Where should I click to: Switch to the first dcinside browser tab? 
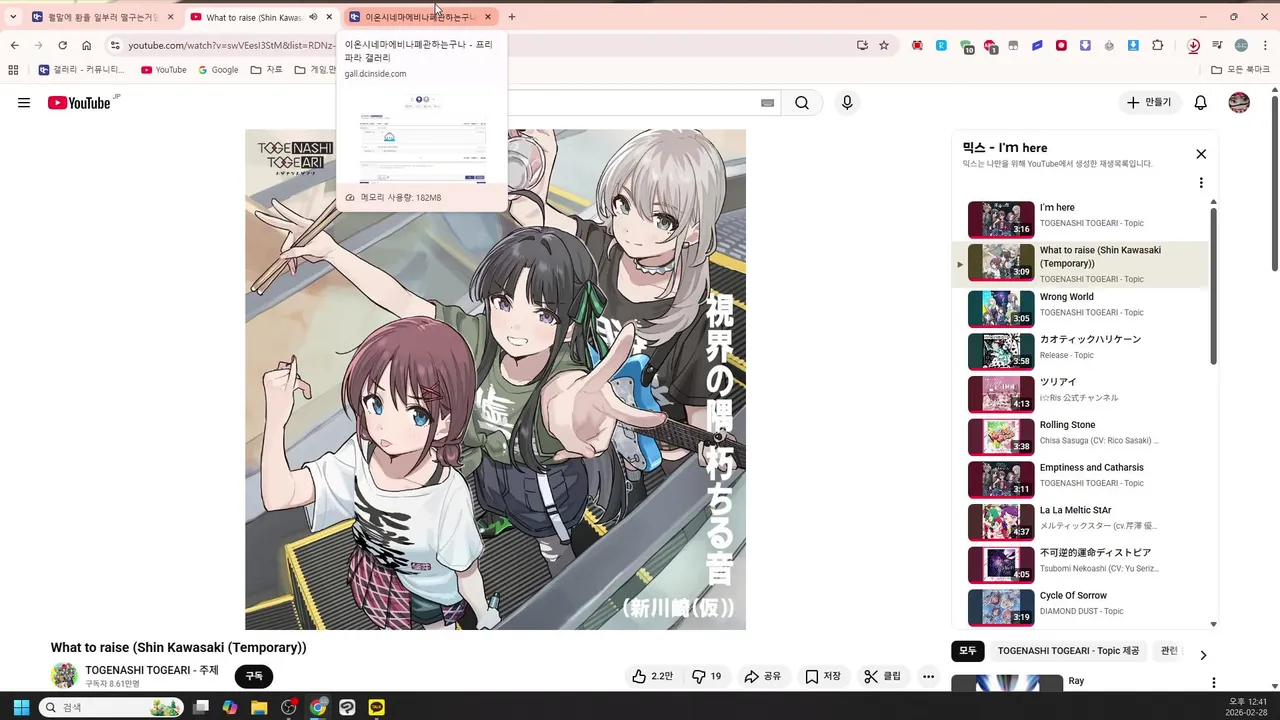click(x=103, y=17)
